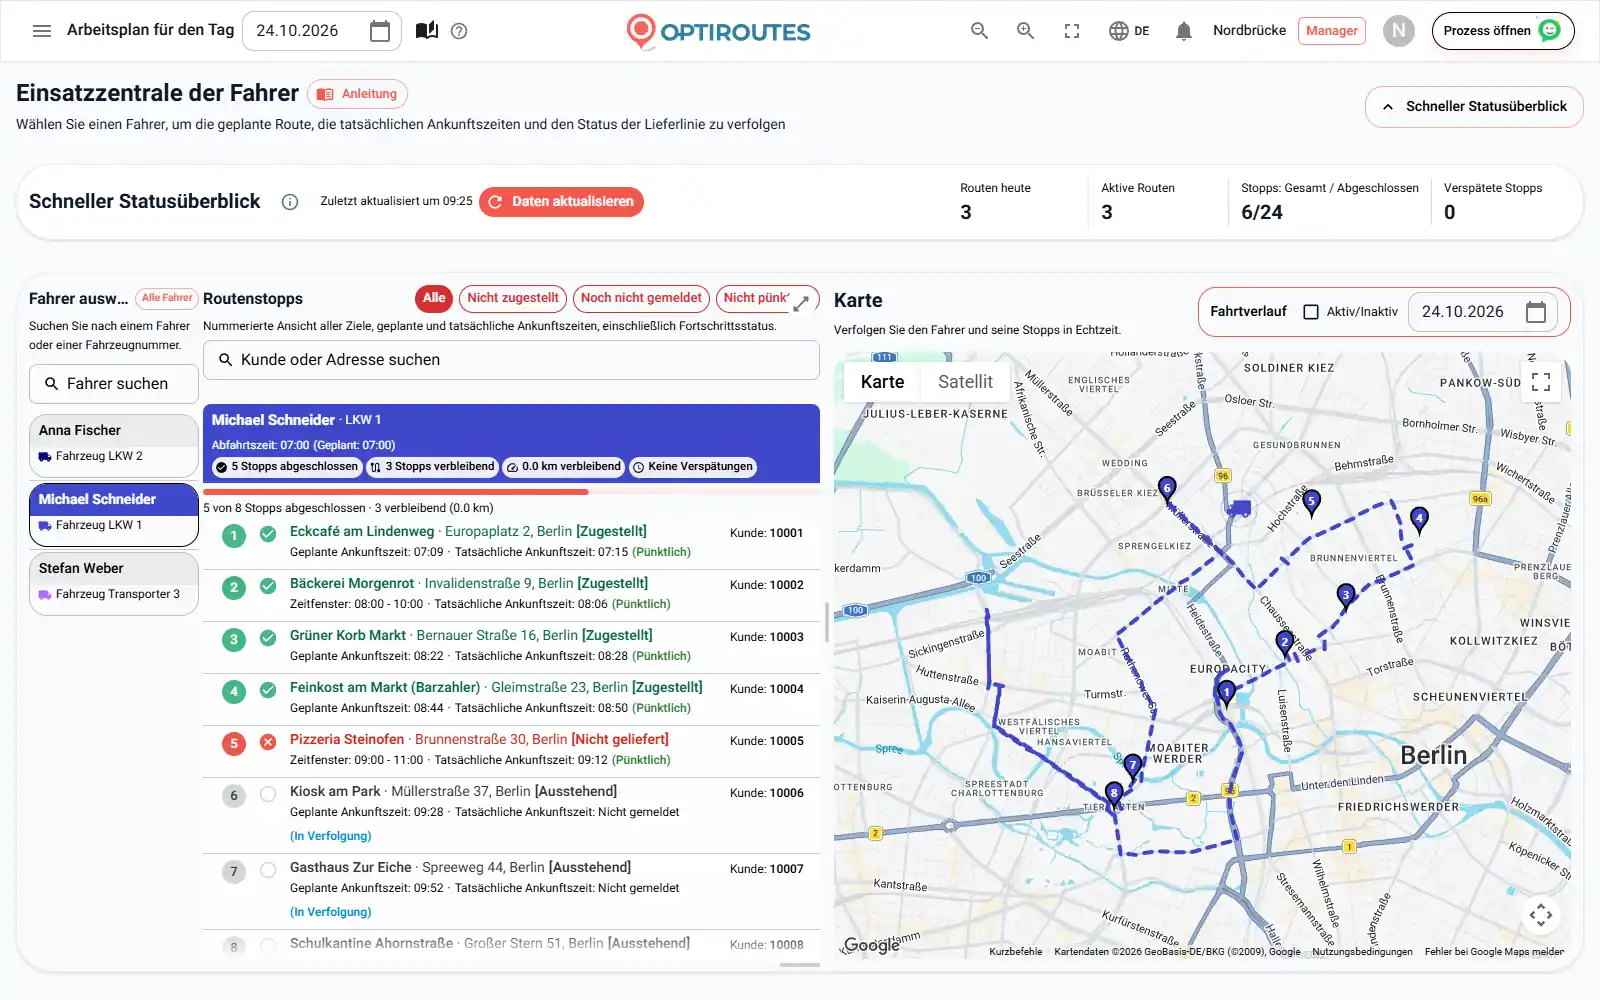Click route progress bar for Michael Schneider
Viewport: 1600px width, 1000px height.
[511, 492]
